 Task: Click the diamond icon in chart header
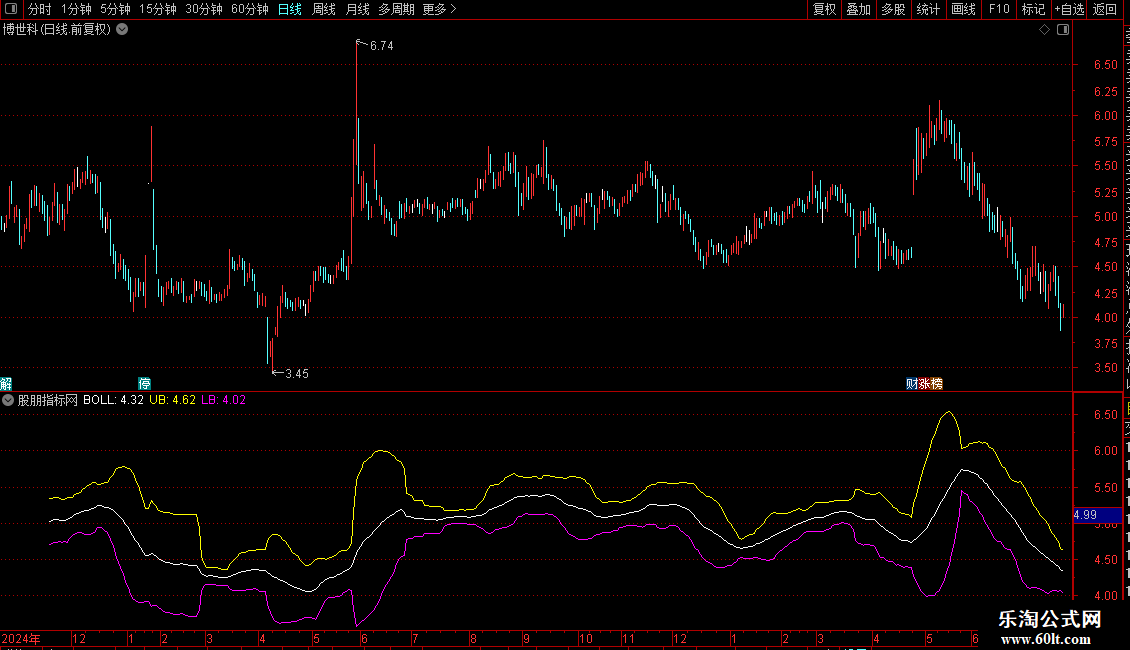point(1044,30)
